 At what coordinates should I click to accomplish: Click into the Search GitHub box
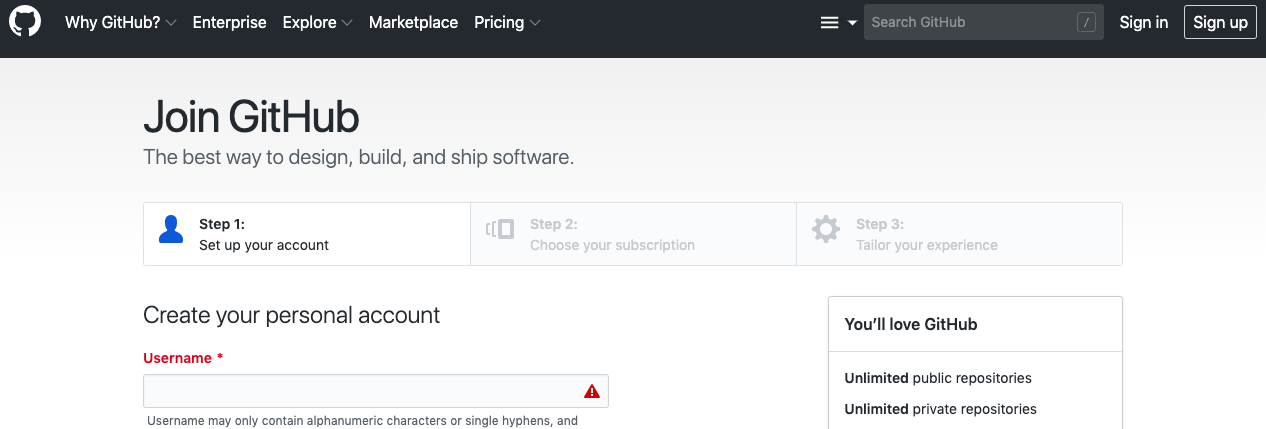(968, 22)
